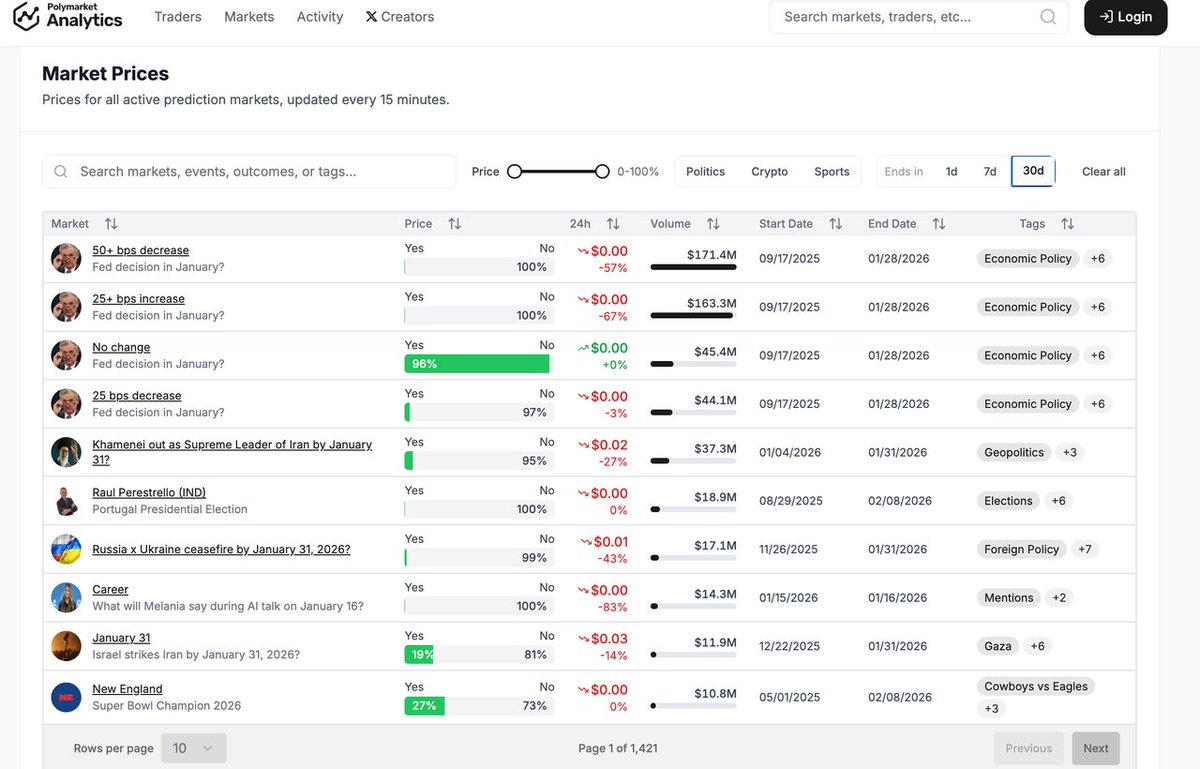This screenshot has width=1200, height=769.
Task: Click the Next page button
Action: tap(1095, 747)
